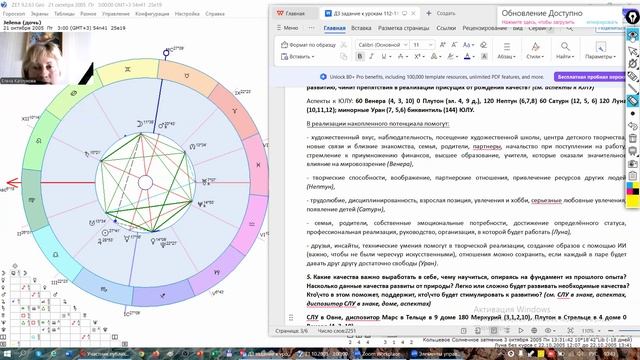
Task: Open the font size dropdown showing 11
Action: click(x=423, y=44)
